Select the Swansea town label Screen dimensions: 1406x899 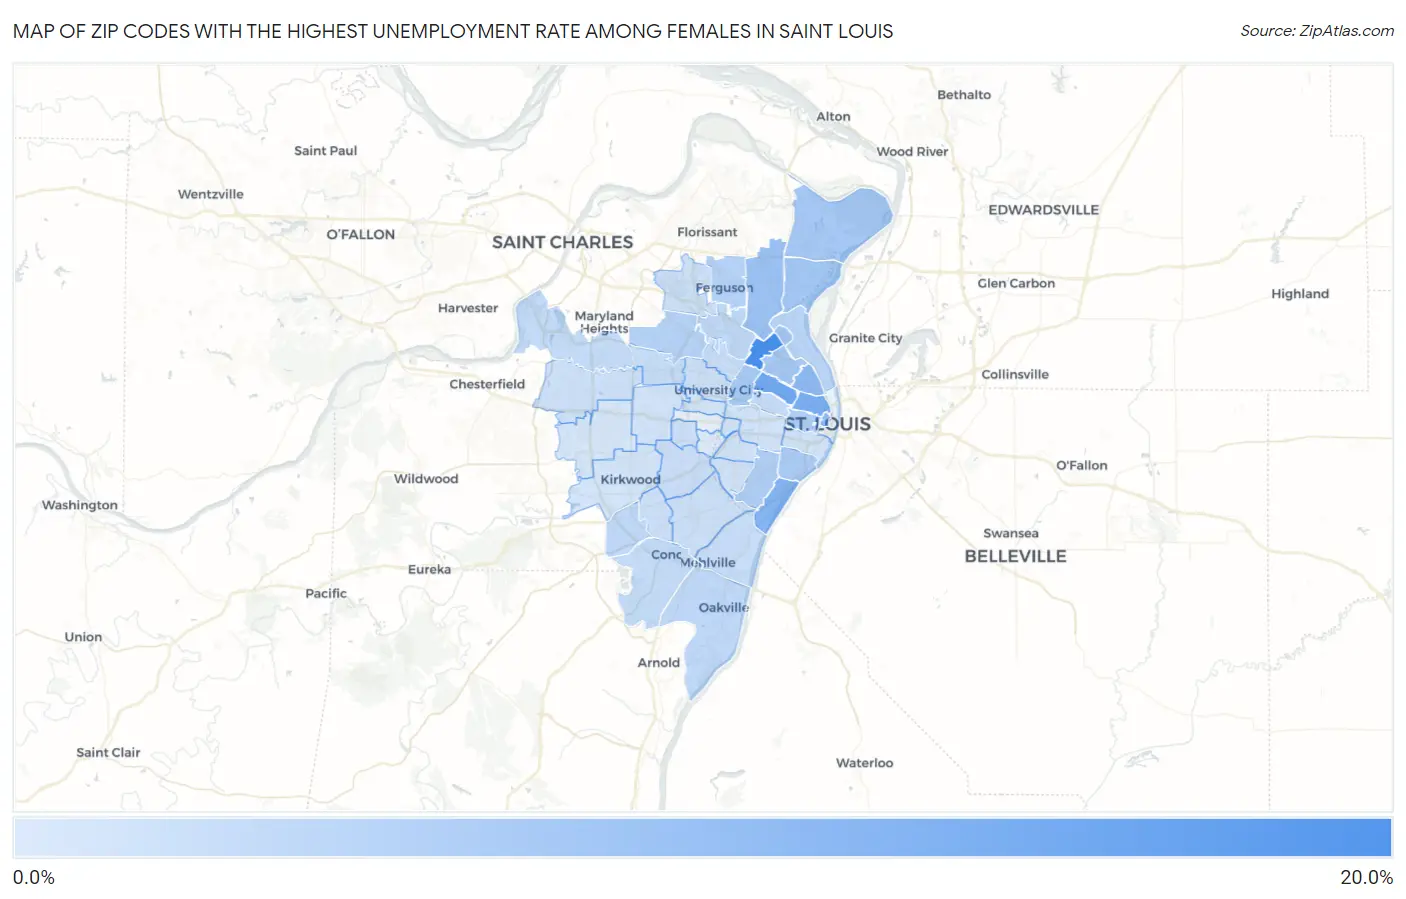(x=1011, y=533)
